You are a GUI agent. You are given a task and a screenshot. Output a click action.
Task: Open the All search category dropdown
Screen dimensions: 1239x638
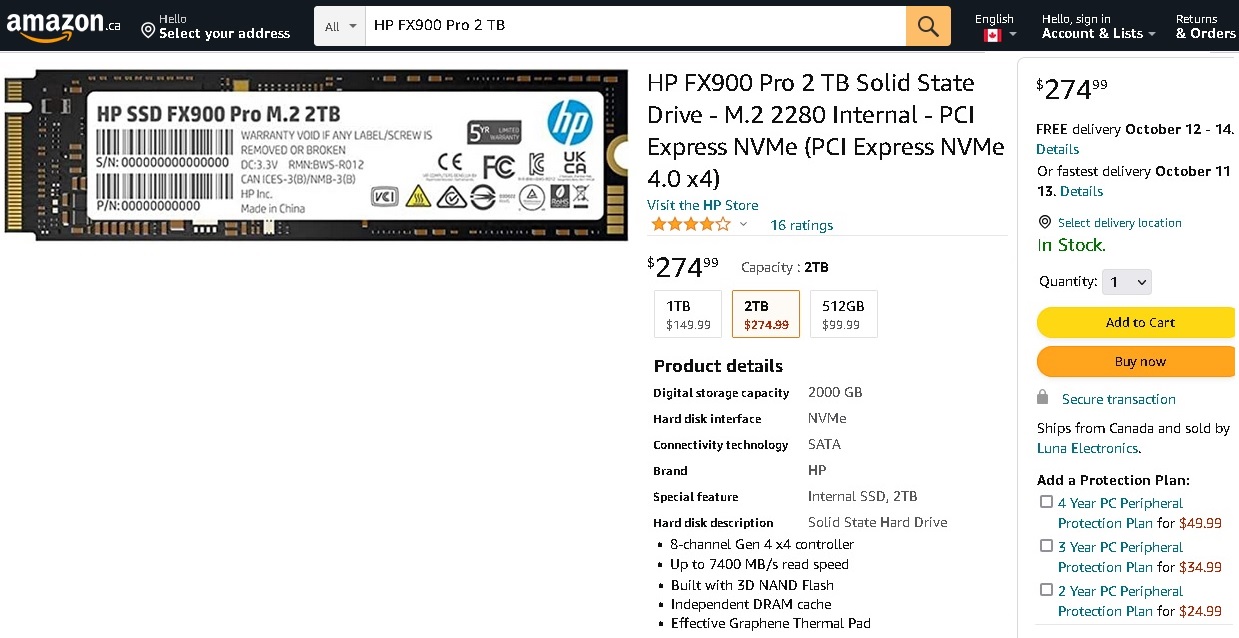click(x=340, y=26)
